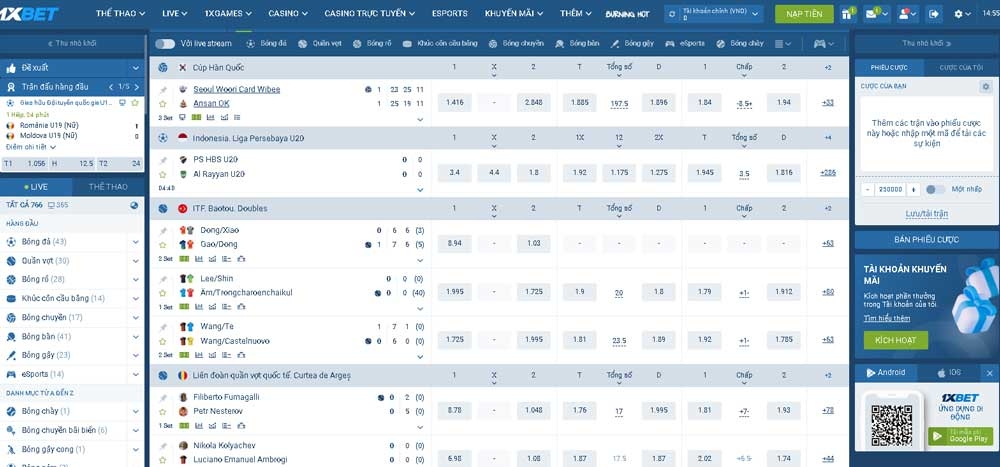Open the grid list view icon menu
This screenshot has height=467, width=1000.
pyautogui.click(x=783, y=43)
